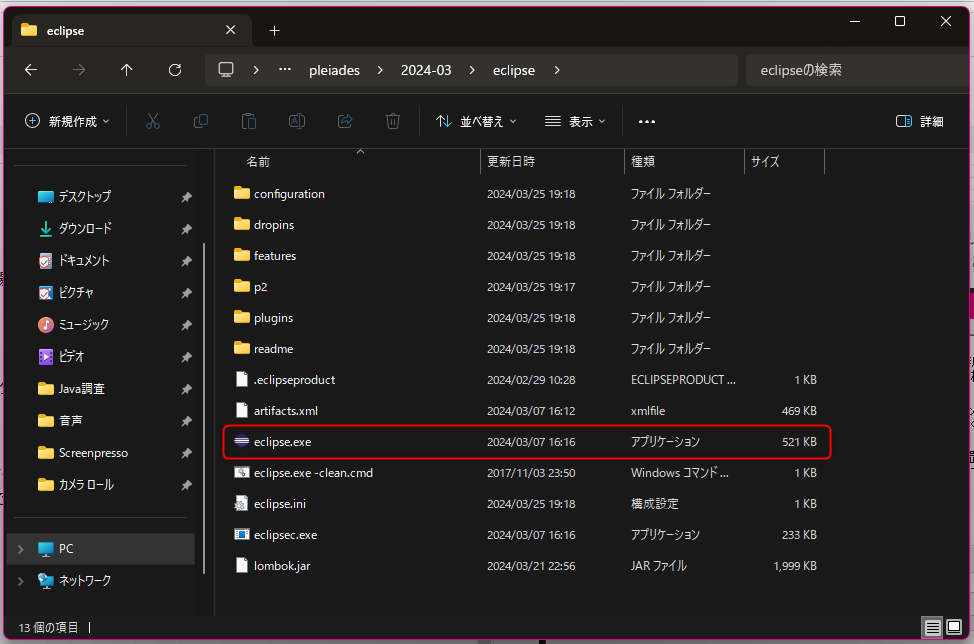Click the eclipseの検索 search box

point(857,70)
